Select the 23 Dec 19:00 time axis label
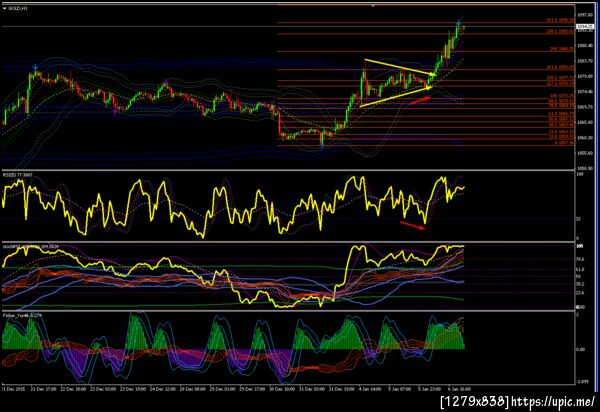 [x=132, y=389]
